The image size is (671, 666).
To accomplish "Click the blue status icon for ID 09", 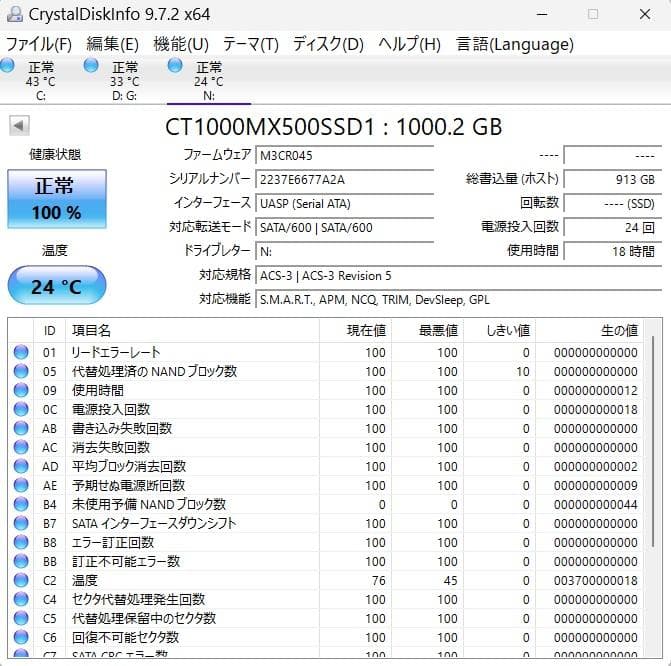I will click(21, 390).
